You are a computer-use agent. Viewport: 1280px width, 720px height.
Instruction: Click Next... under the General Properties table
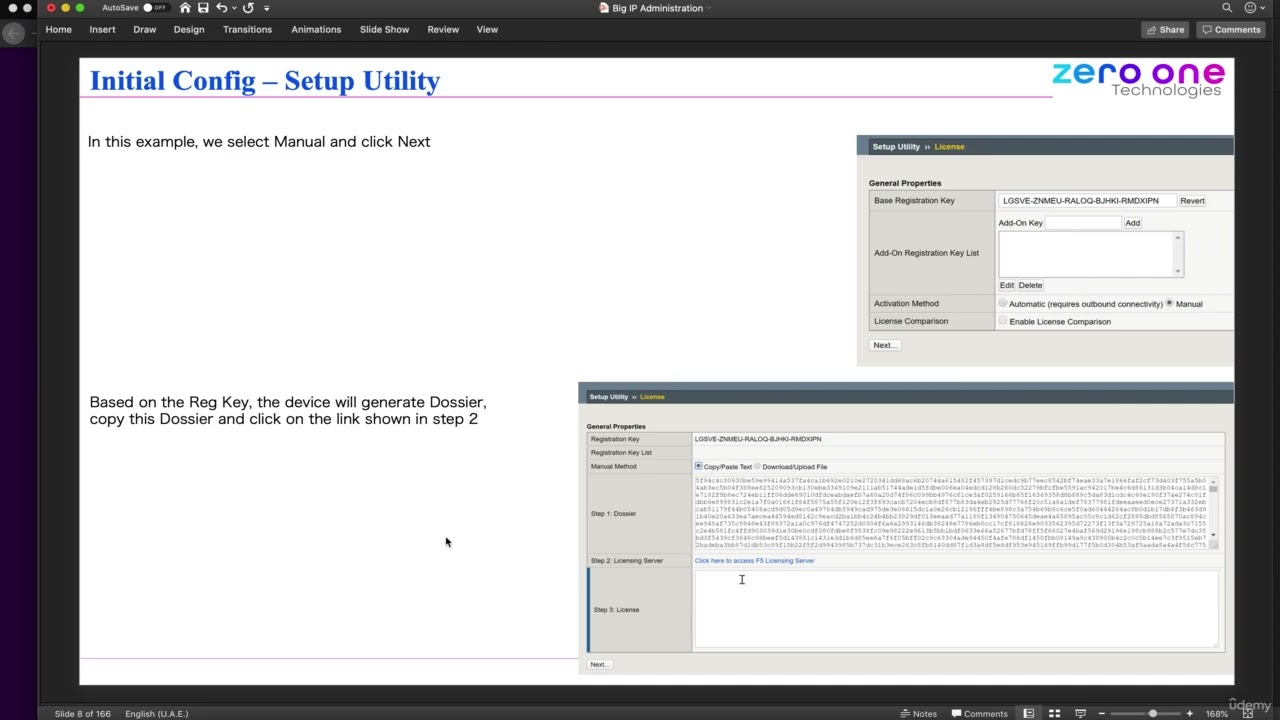click(884, 345)
